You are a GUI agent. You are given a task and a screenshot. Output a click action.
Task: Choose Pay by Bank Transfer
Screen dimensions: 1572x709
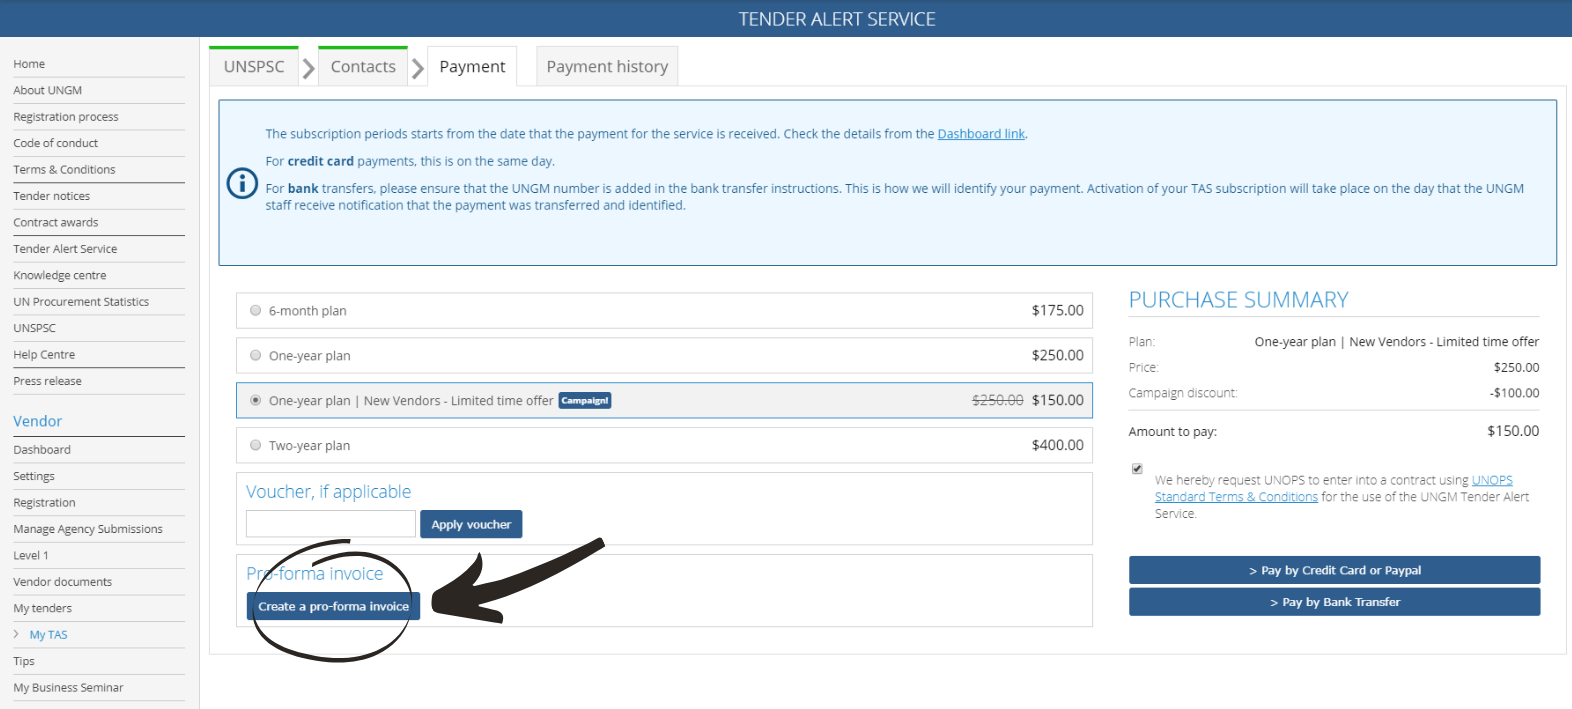point(1334,602)
